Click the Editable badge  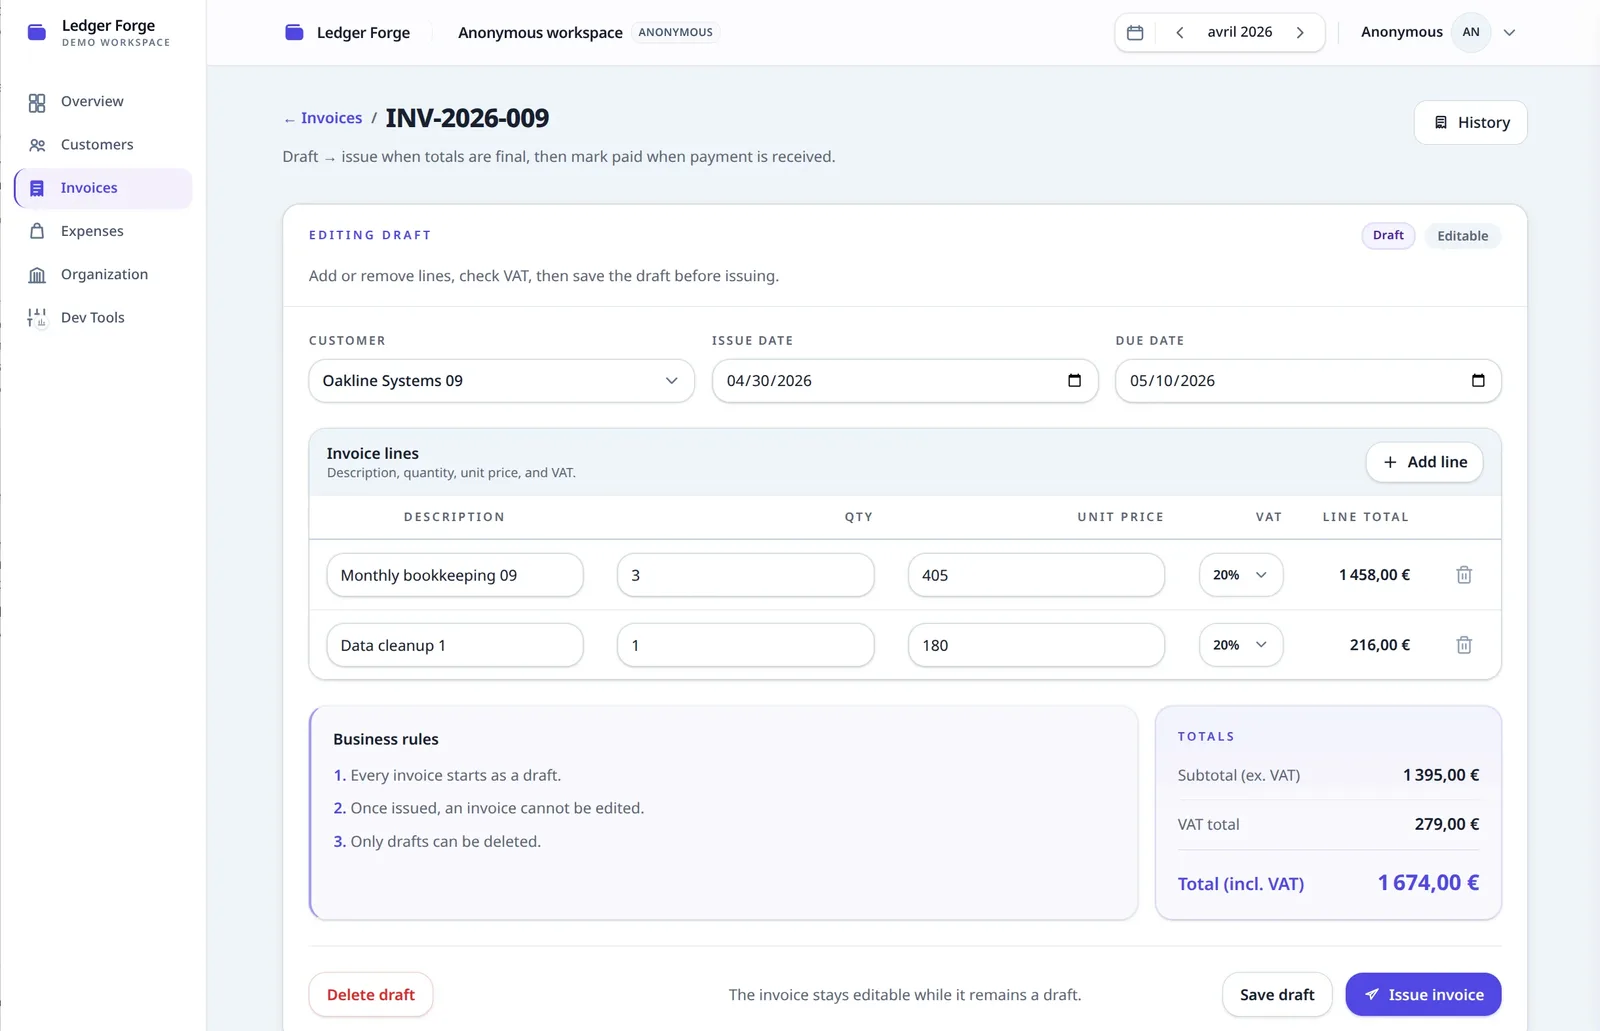click(x=1462, y=236)
